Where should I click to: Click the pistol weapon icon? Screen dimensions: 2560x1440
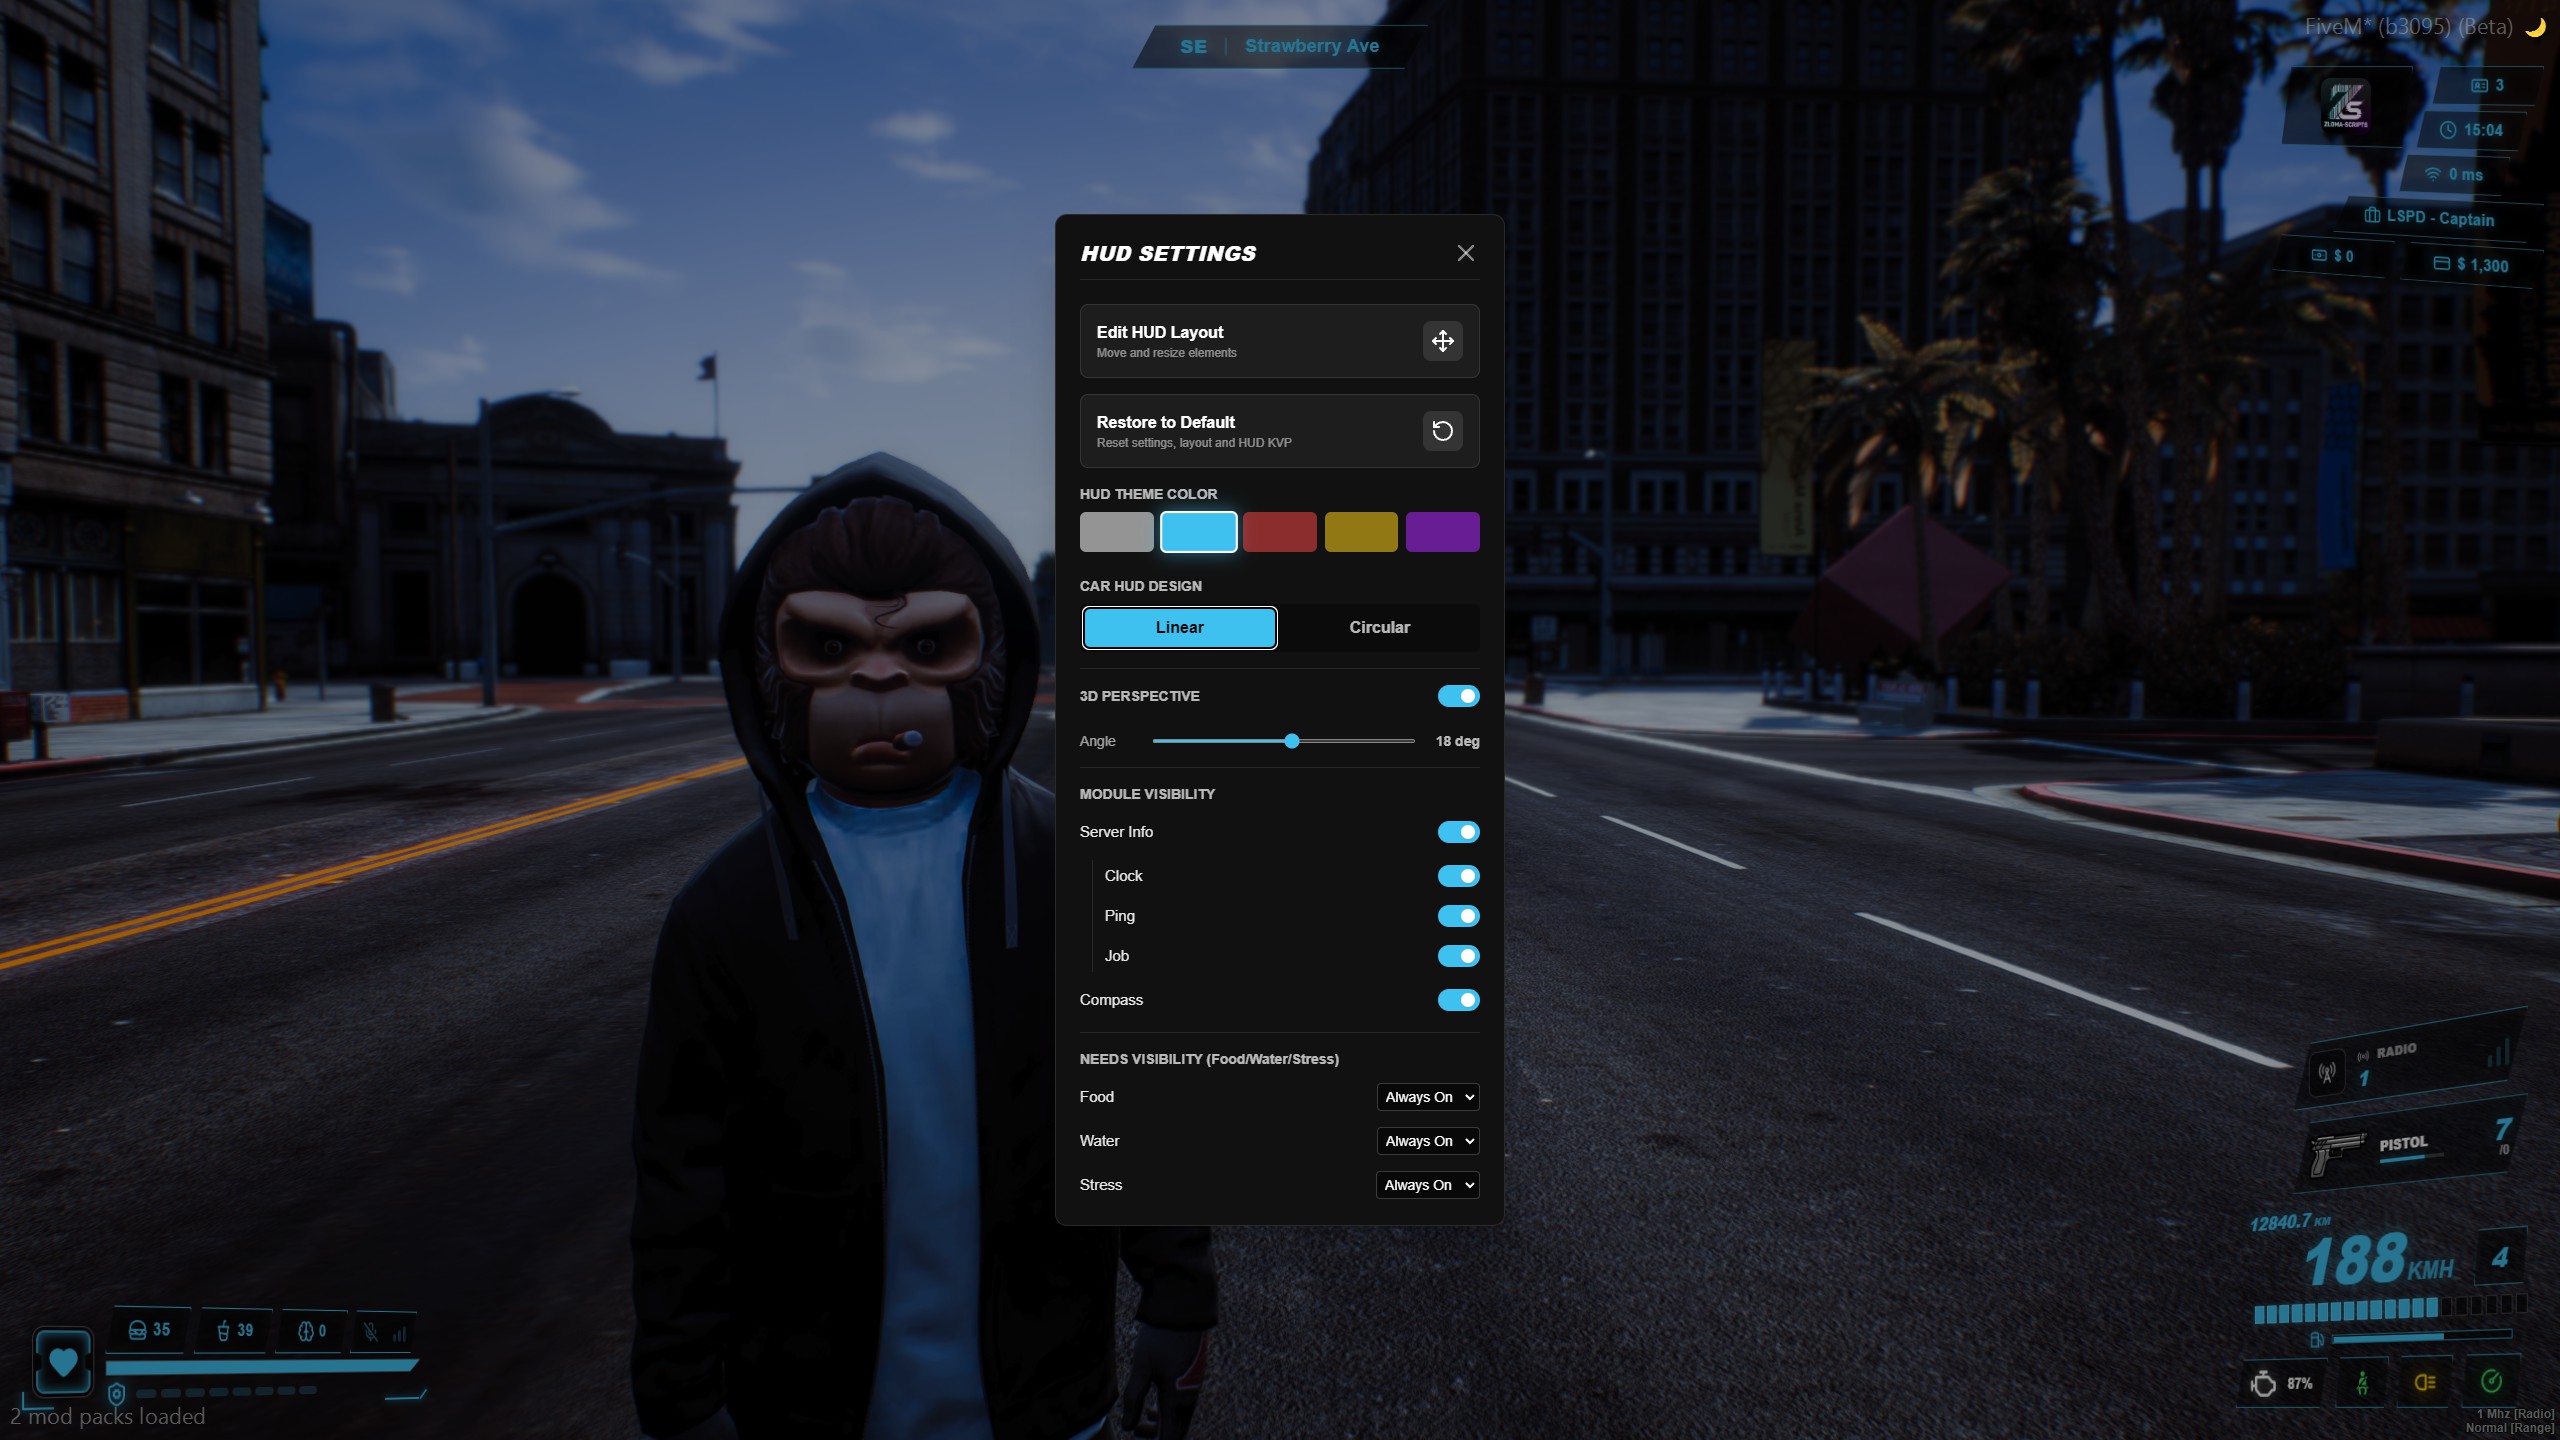[x=2337, y=1154]
